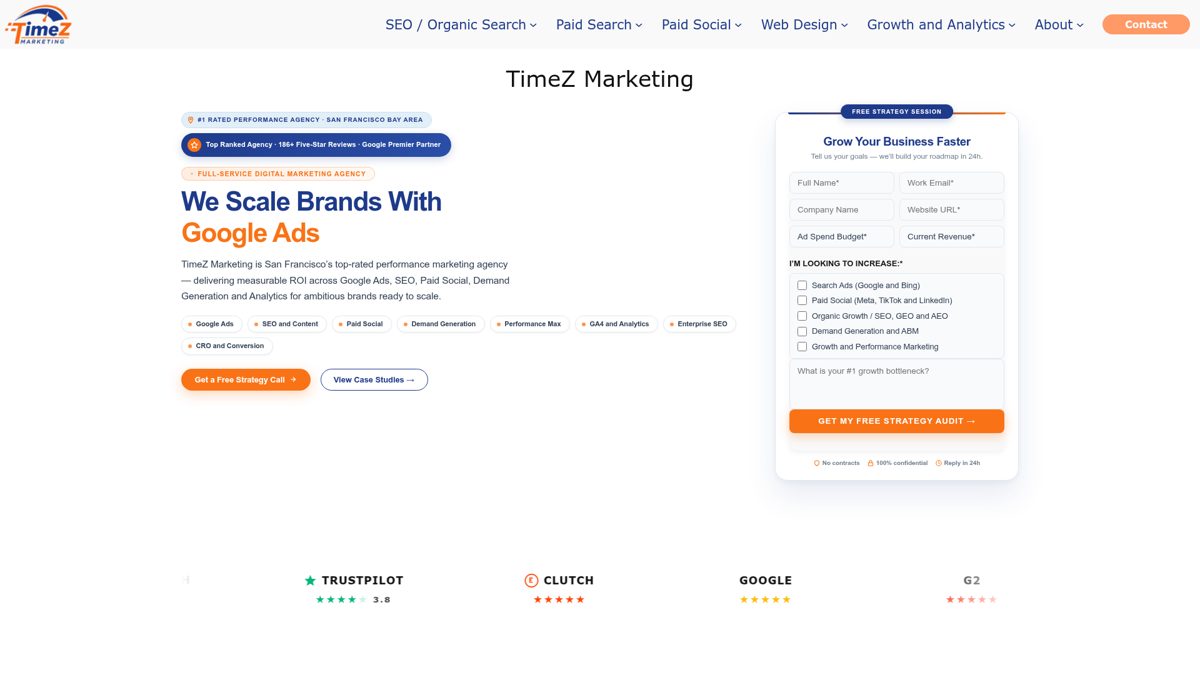Click the Enterprise SEO tag
This screenshot has height=675, width=1200.
pos(700,324)
